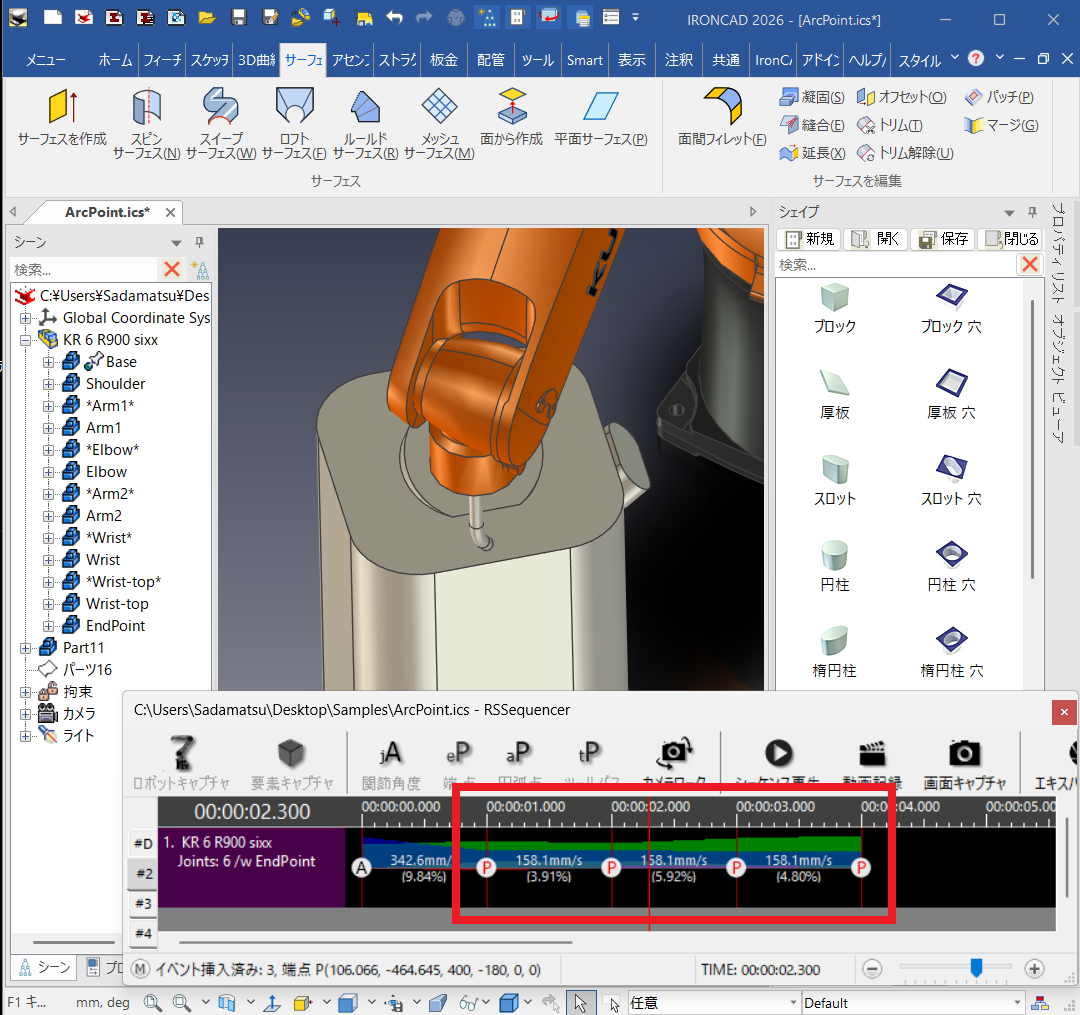Open the メニュー (Menu) item

45,60
